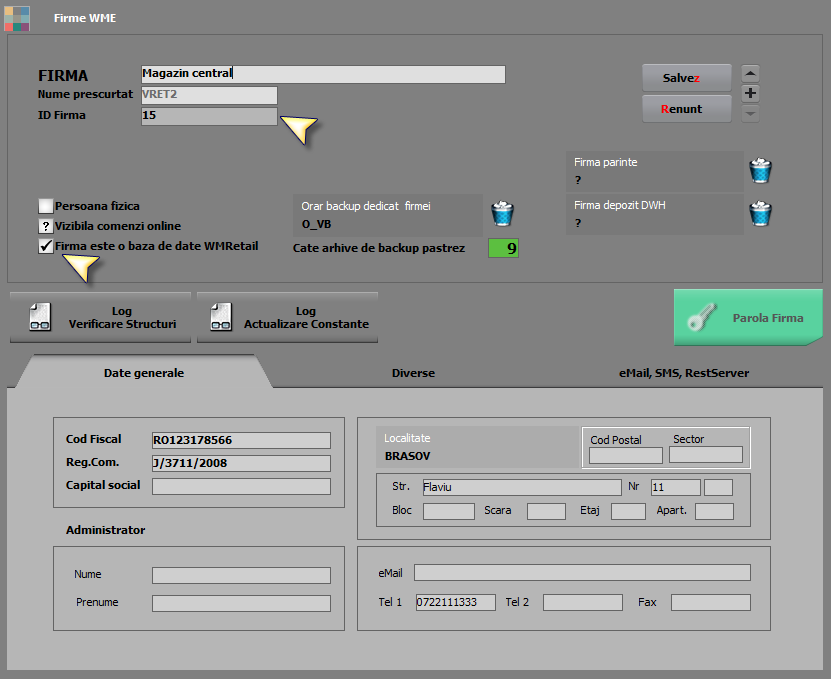Toggle the Vizibila comenzi online checkbox
The height and width of the screenshot is (679, 831).
46,226
